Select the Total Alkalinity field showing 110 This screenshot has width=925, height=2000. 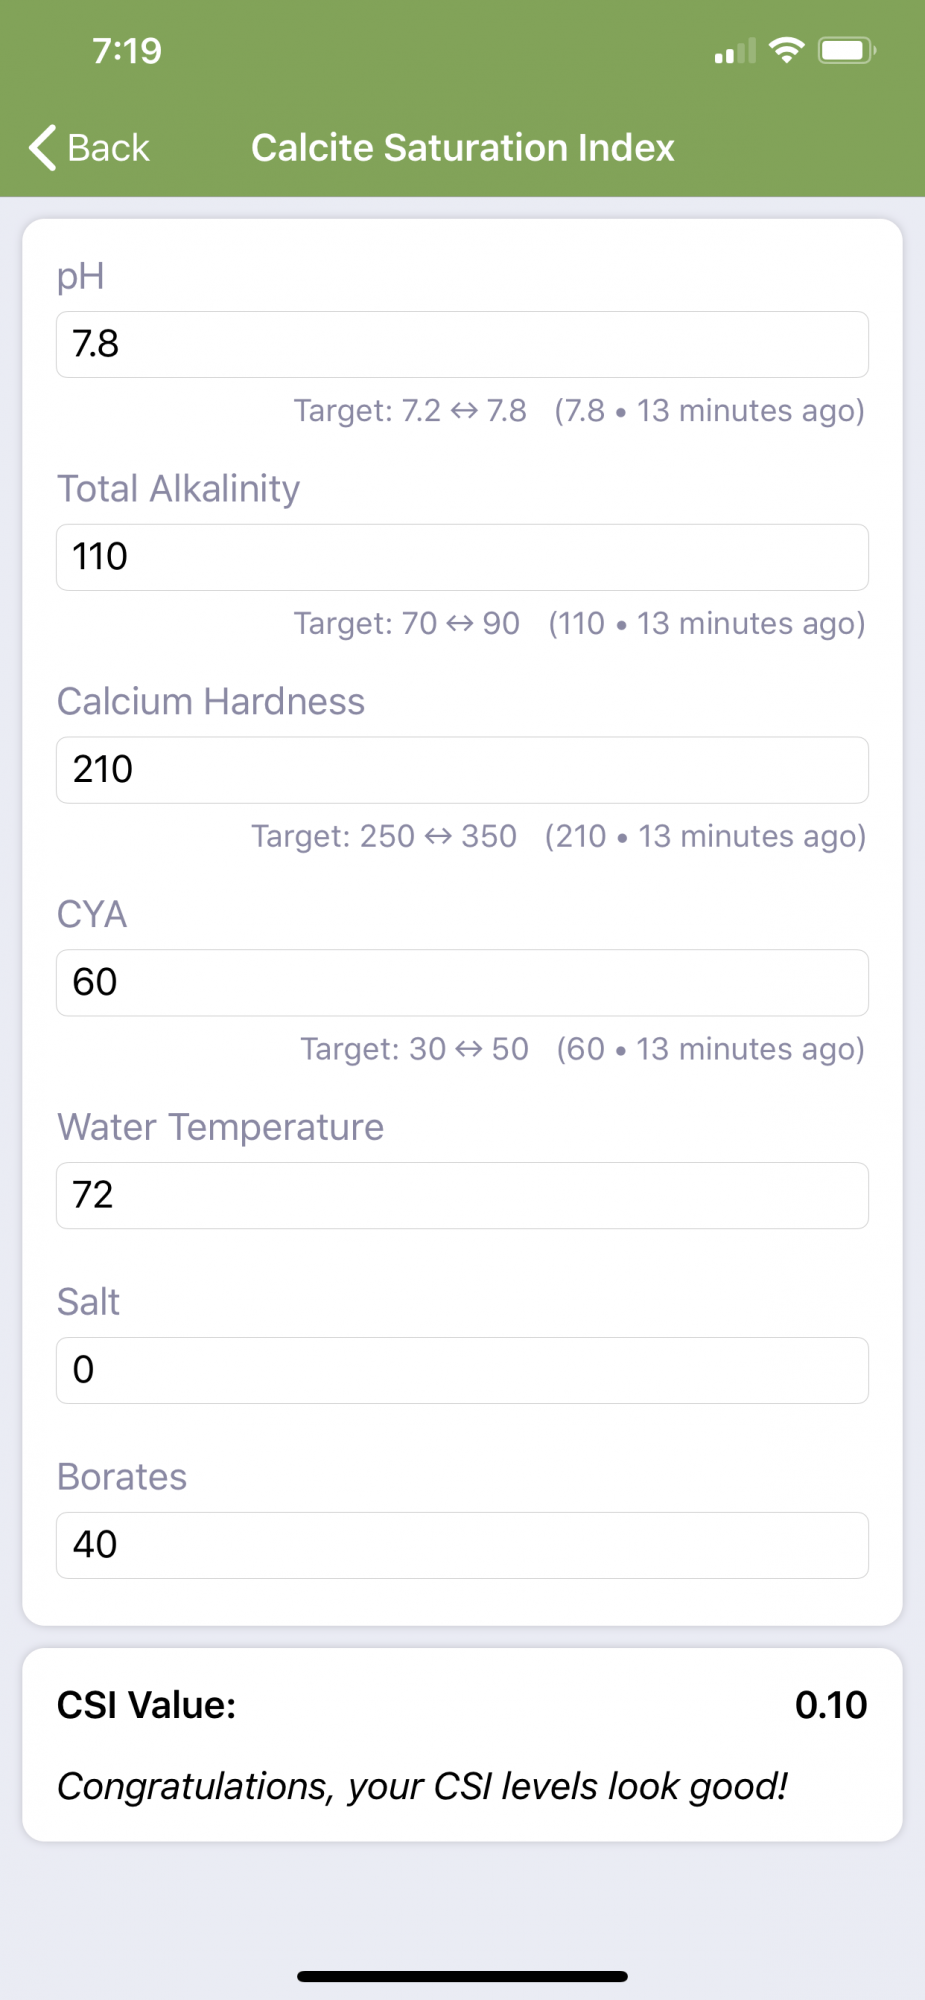[x=462, y=557]
